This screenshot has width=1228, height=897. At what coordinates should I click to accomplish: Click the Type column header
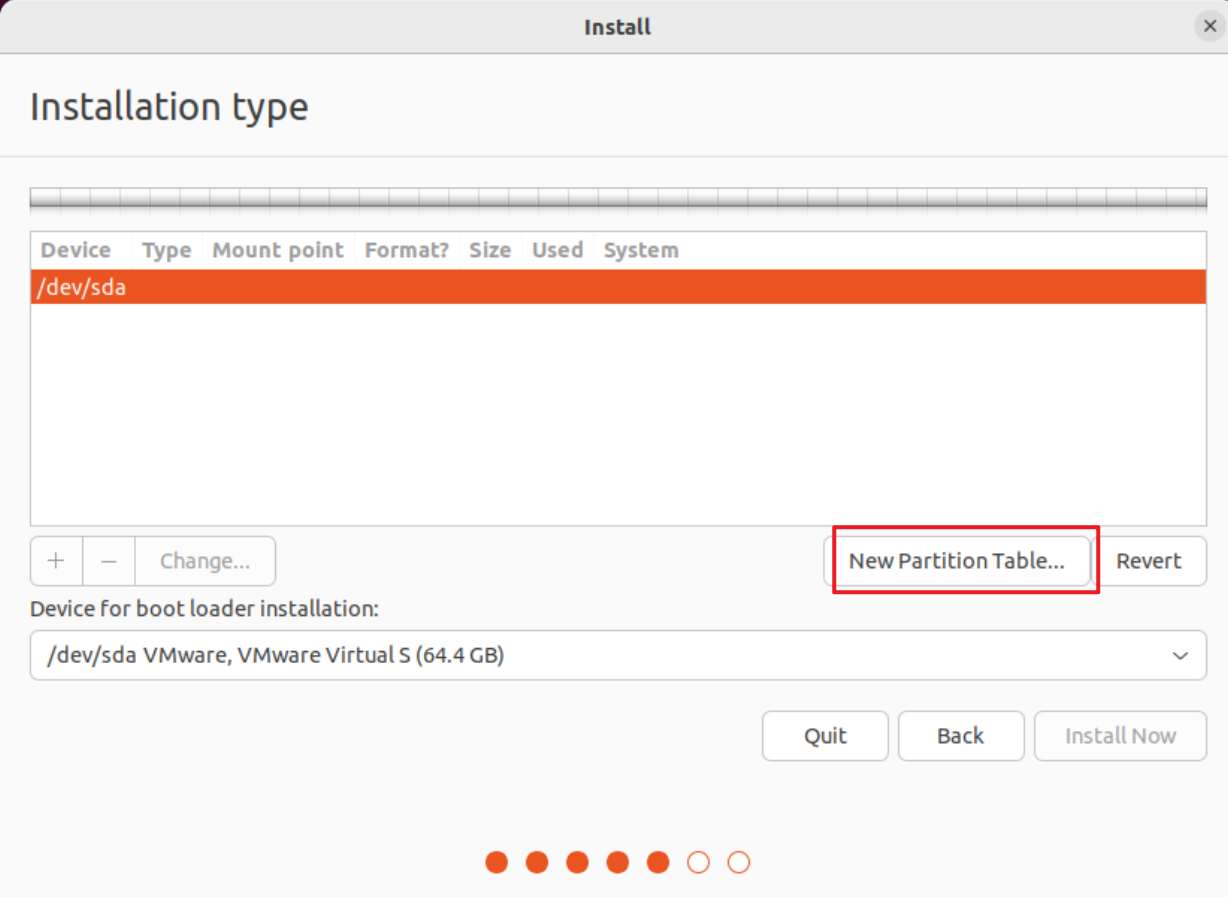click(x=166, y=250)
